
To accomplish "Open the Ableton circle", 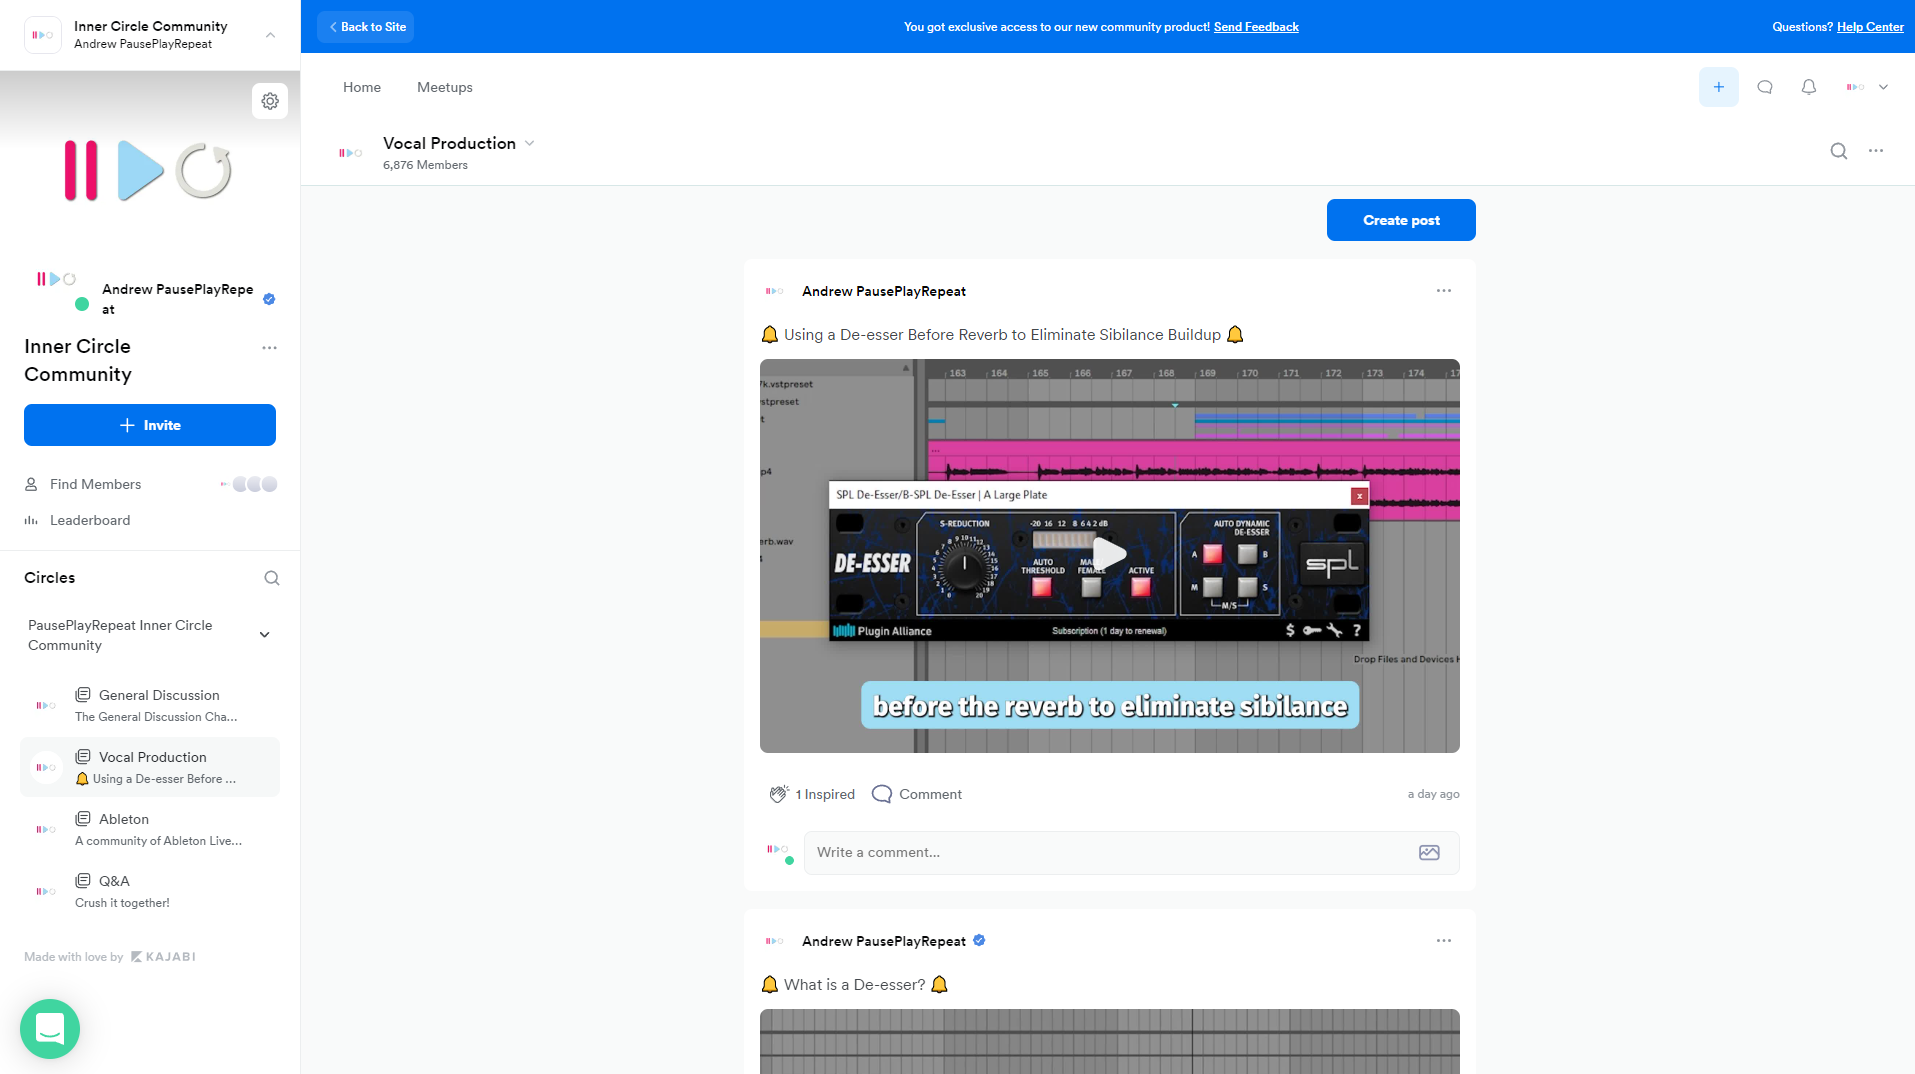I will click(x=150, y=829).
